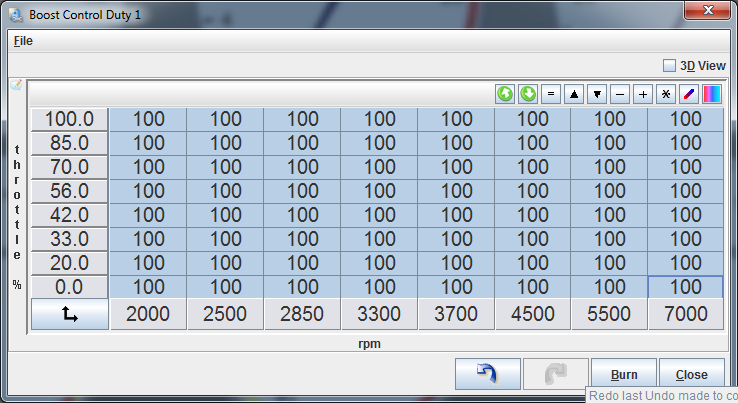Select duty cell at 20.0 throttle, 2500 rpm

[x=225, y=263]
